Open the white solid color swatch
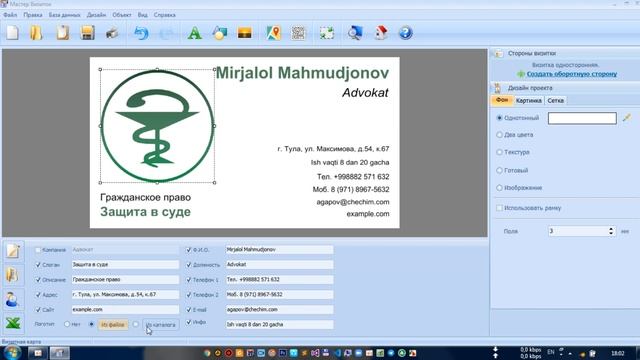The width and height of the screenshot is (640, 360). pos(582,118)
